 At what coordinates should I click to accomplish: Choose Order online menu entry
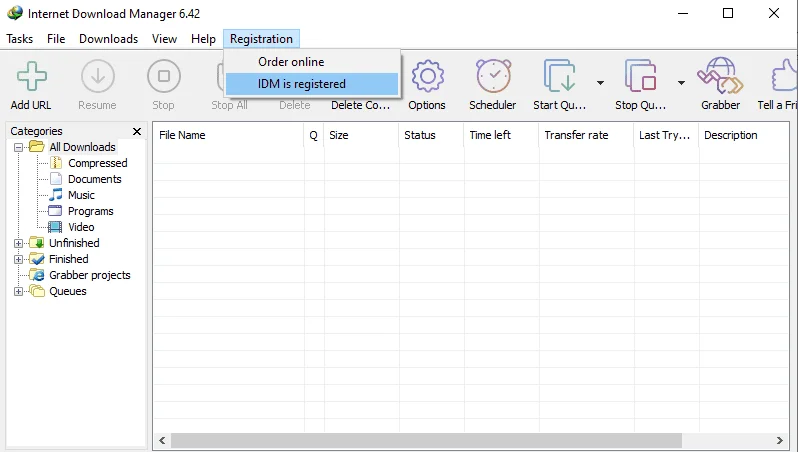click(311, 62)
